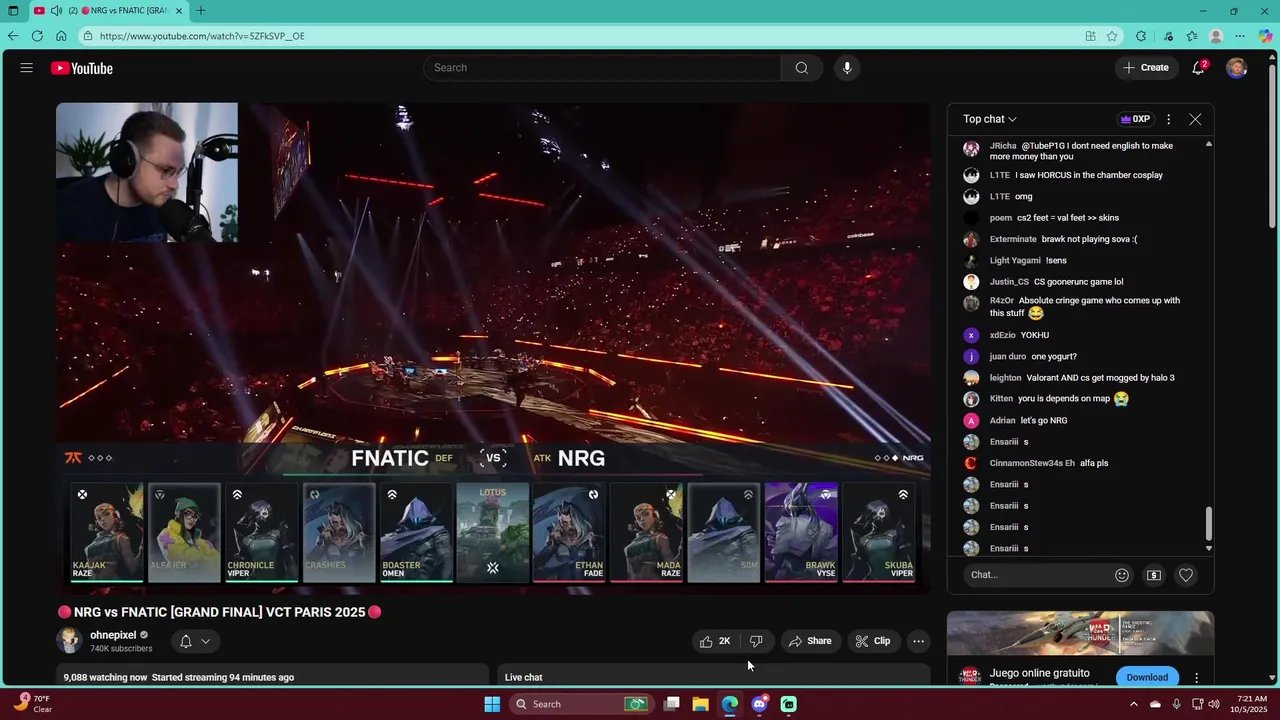Open browser extensions puzzle icon

(1141, 36)
